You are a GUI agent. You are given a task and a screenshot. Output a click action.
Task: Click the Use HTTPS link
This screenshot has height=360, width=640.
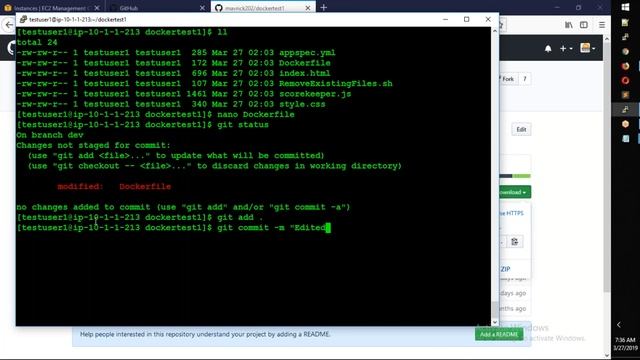click(x=511, y=213)
